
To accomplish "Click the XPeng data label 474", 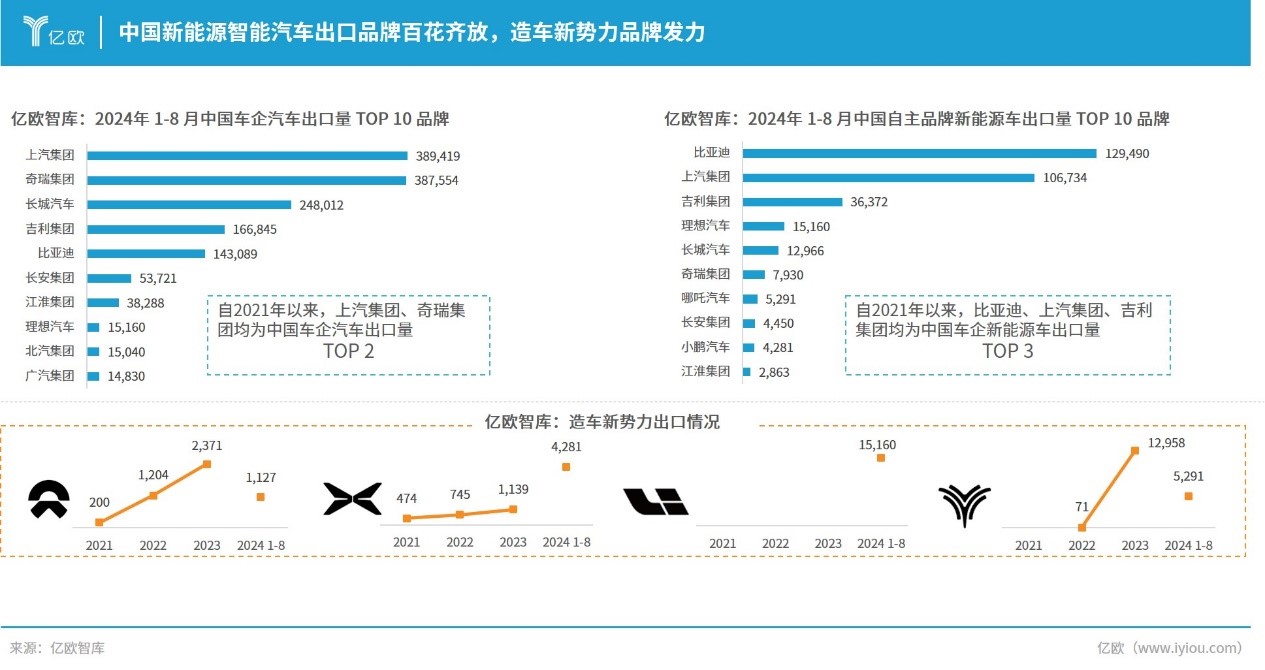I will (406, 498).
